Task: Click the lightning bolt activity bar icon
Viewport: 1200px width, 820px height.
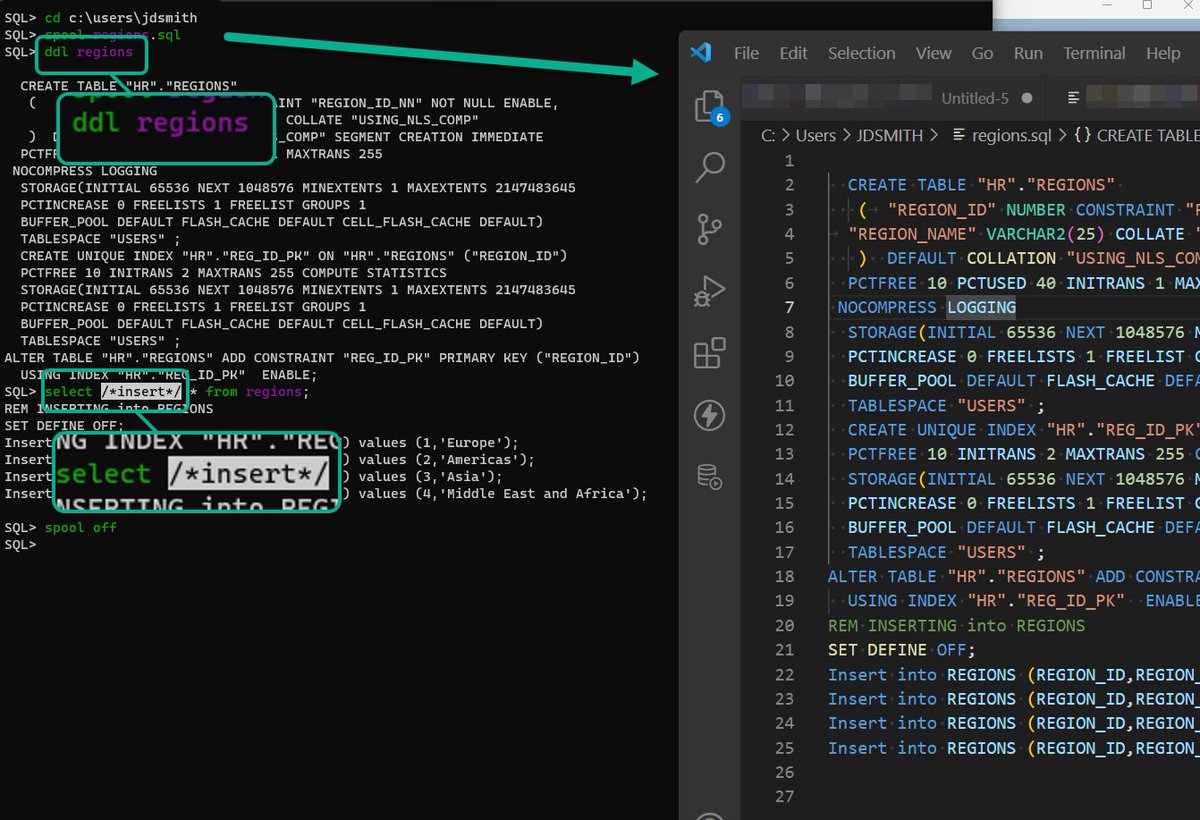Action: 709,415
